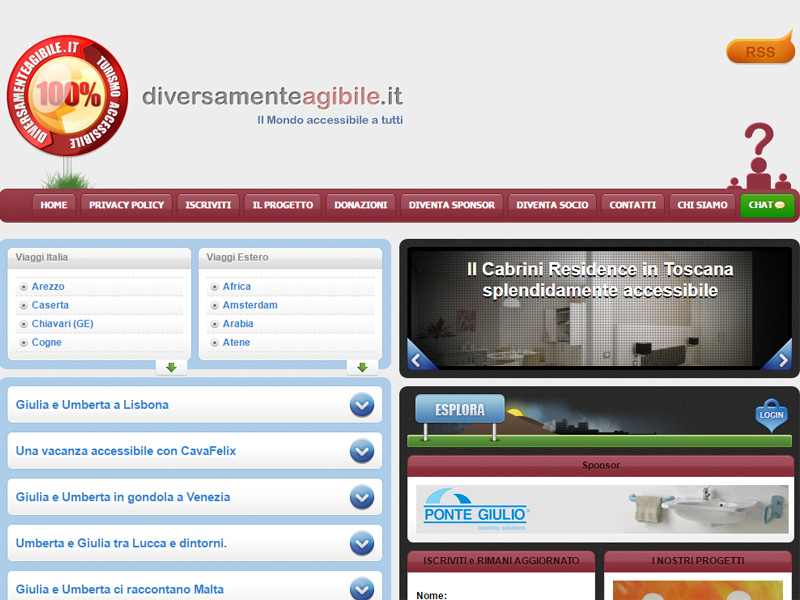Select the bullet next to Arezzo
This screenshot has height=600, width=800.
tap(22, 286)
